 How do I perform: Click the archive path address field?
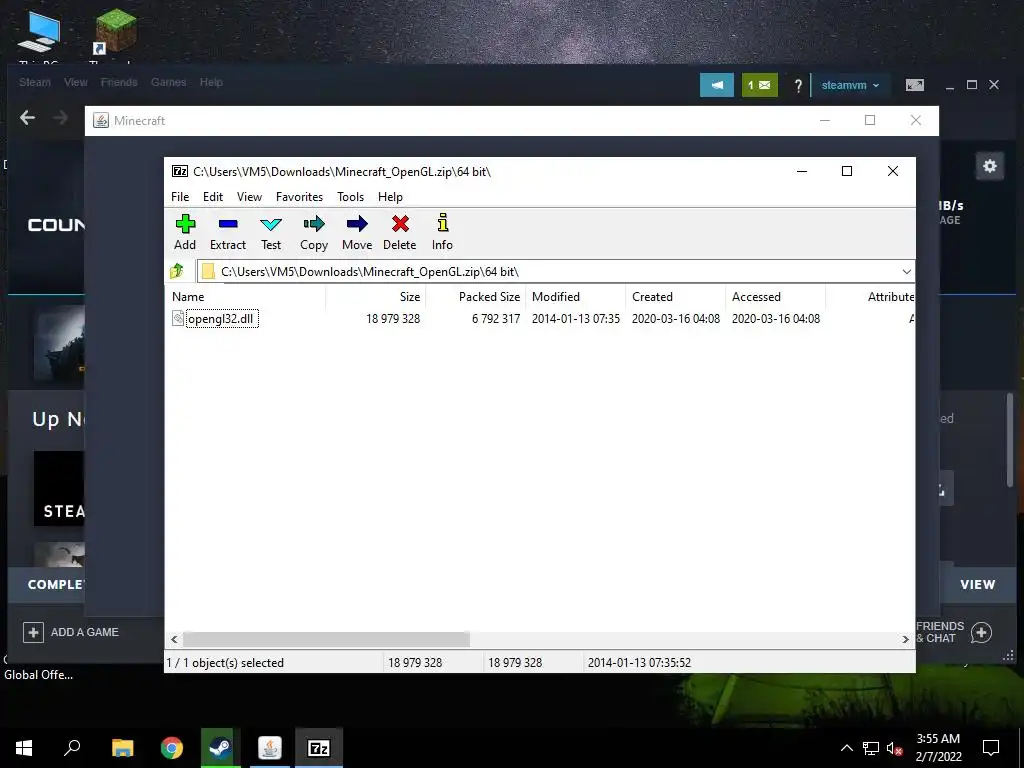(x=549, y=272)
